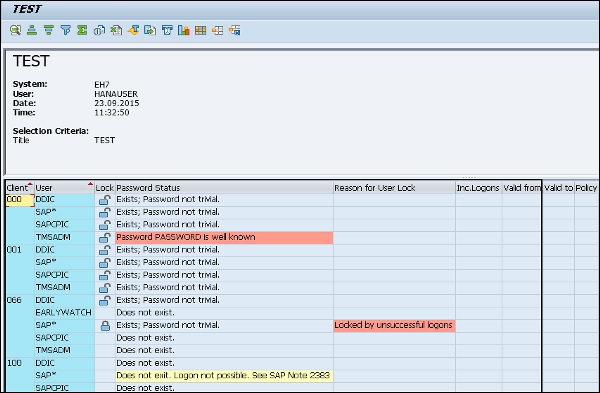Screen dimensions: 600x393
Task: Select DDIC user in client 100 row
Action: [64, 363]
